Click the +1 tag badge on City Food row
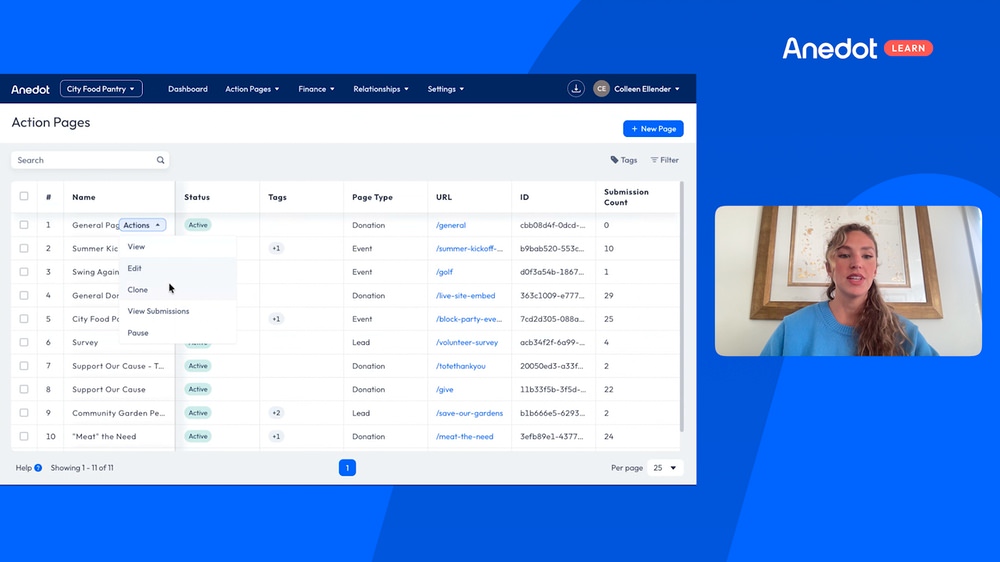This screenshot has height=562, width=1000. (x=276, y=319)
